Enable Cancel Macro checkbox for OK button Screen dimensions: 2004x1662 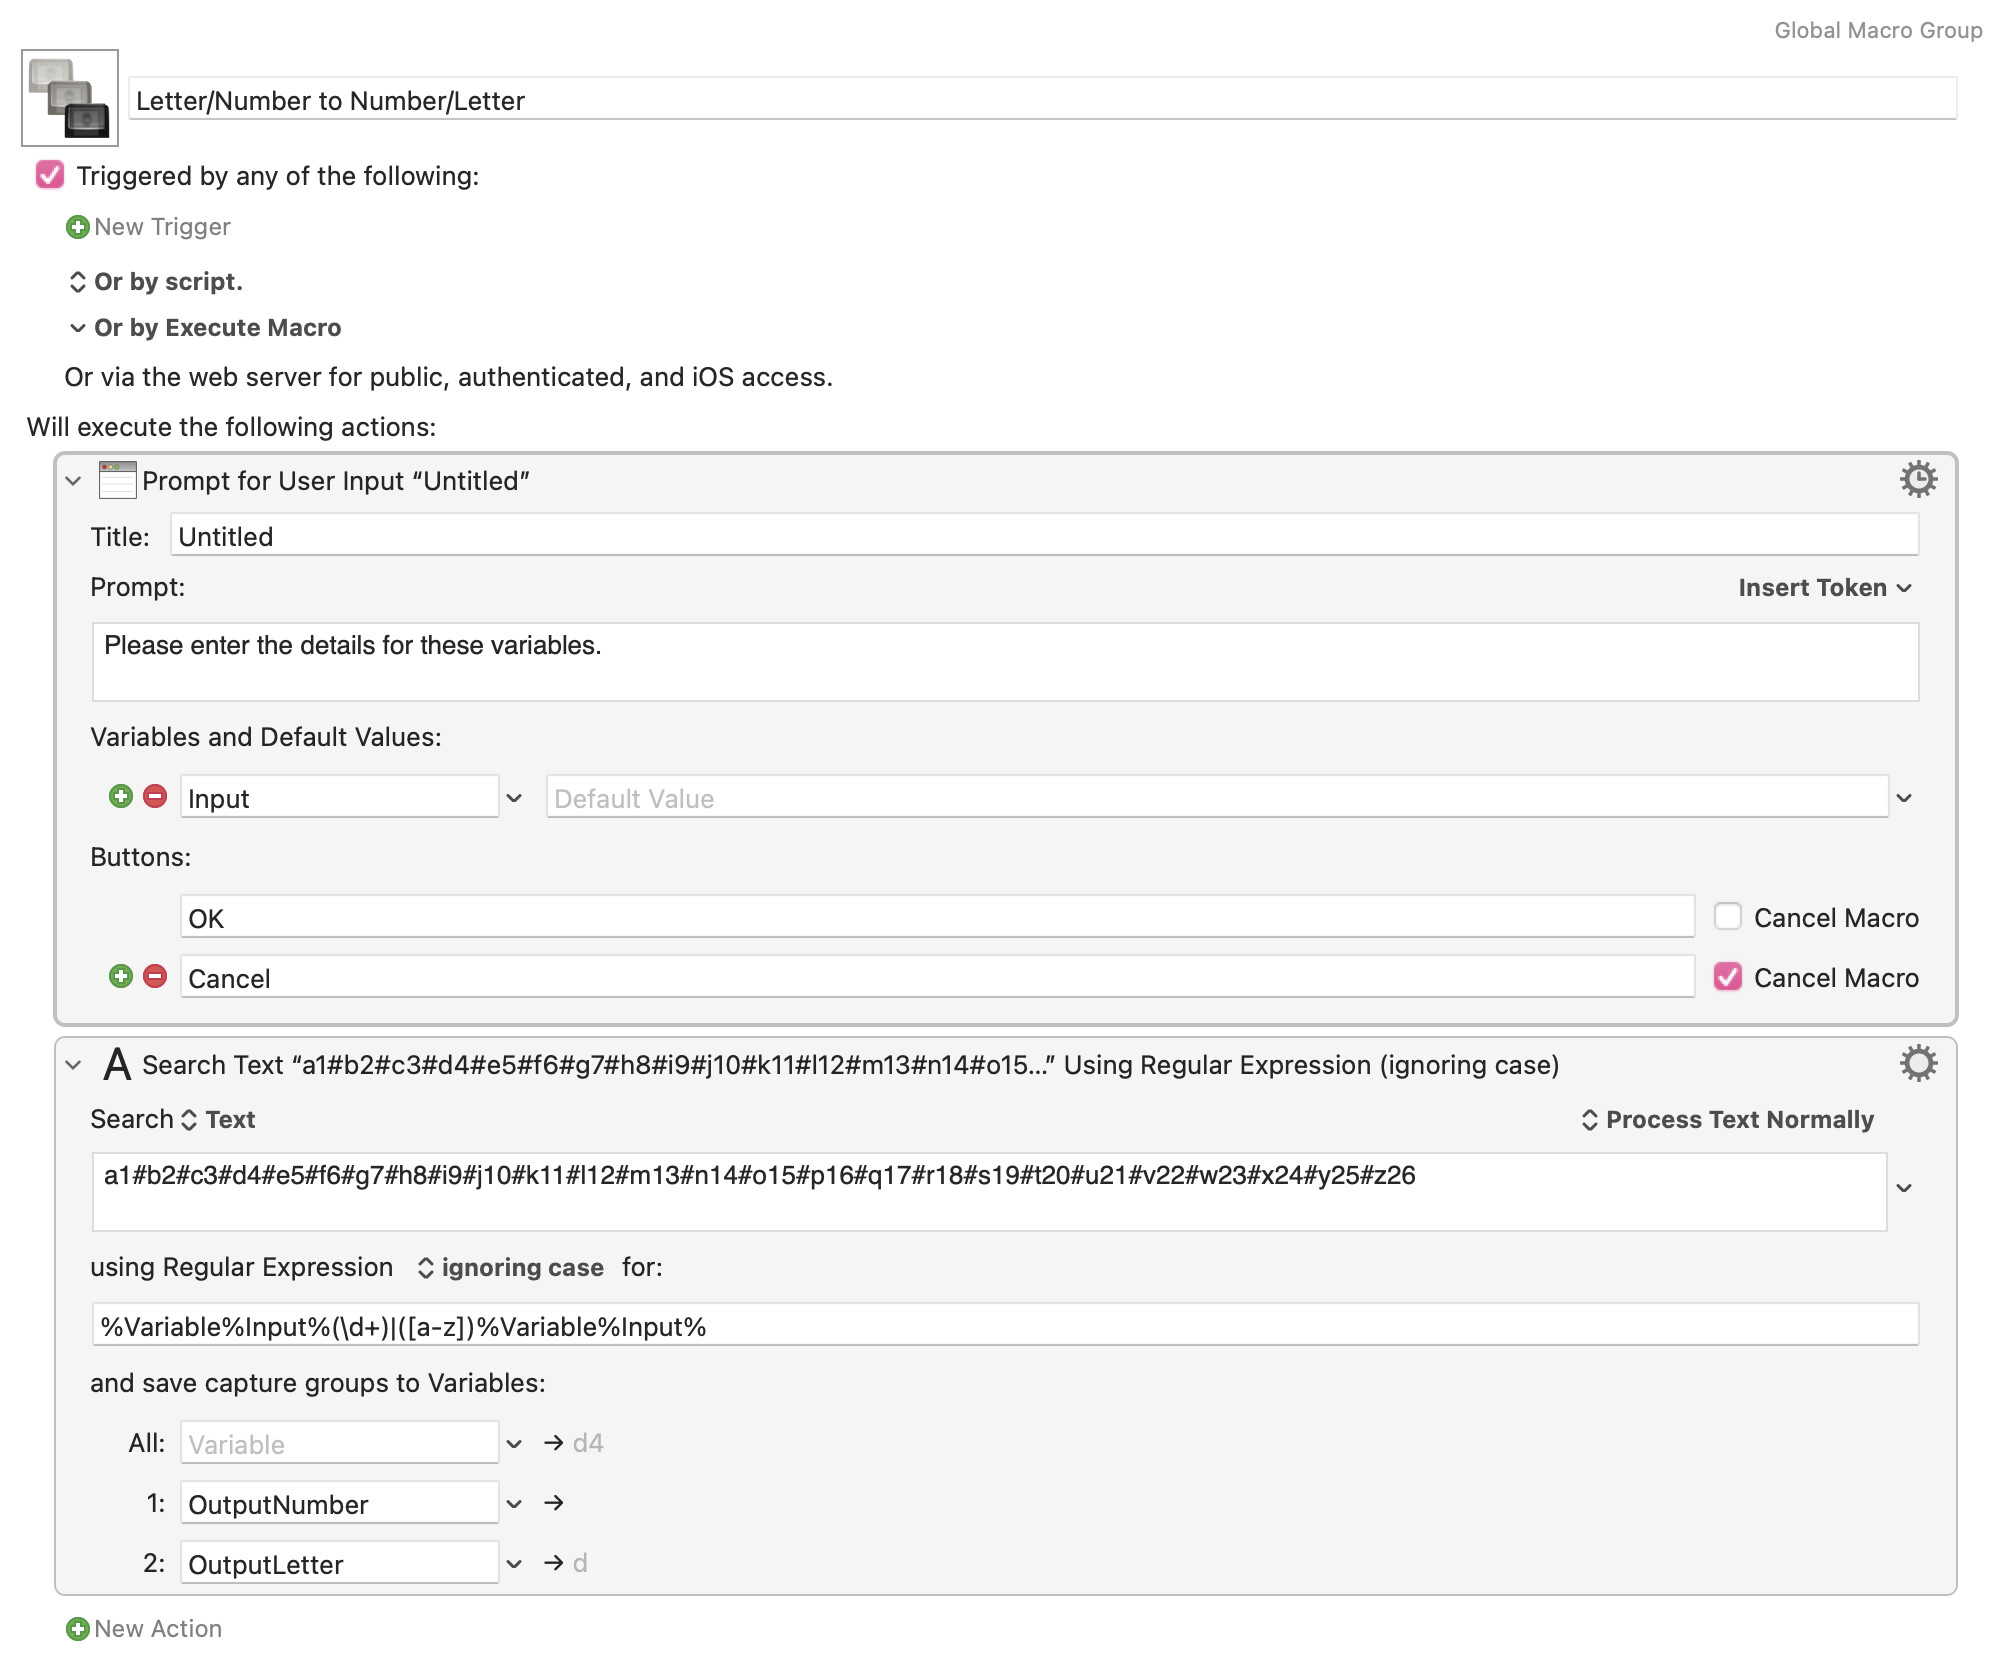[x=1727, y=917]
